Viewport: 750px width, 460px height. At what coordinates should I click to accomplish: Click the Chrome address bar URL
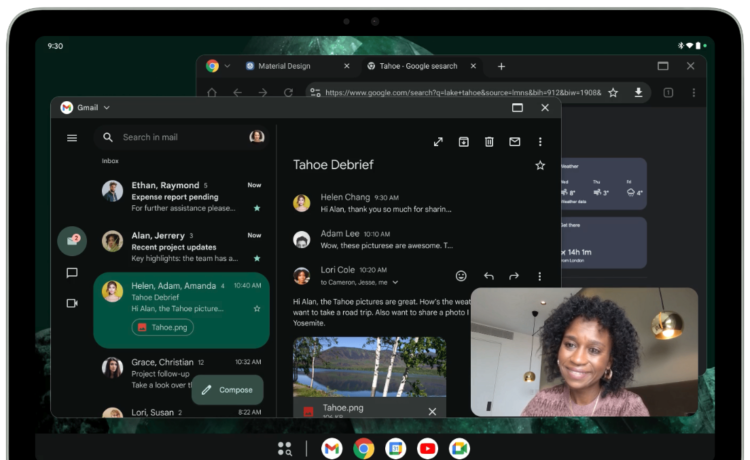point(463,93)
